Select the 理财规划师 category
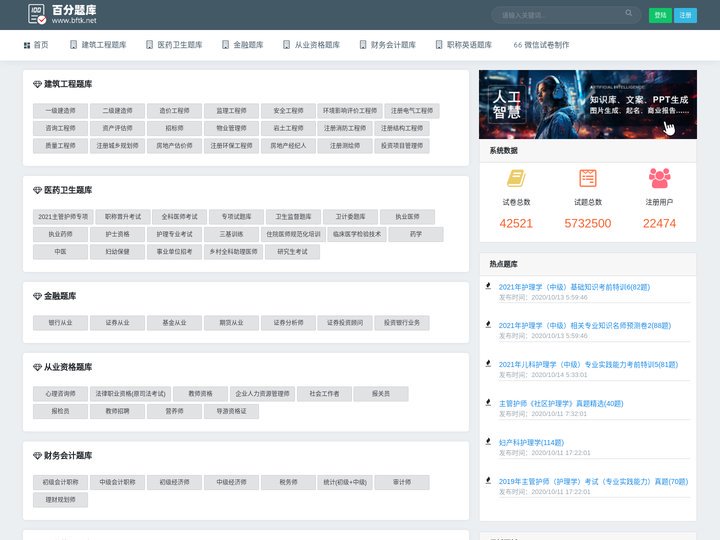 [x=60, y=500]
